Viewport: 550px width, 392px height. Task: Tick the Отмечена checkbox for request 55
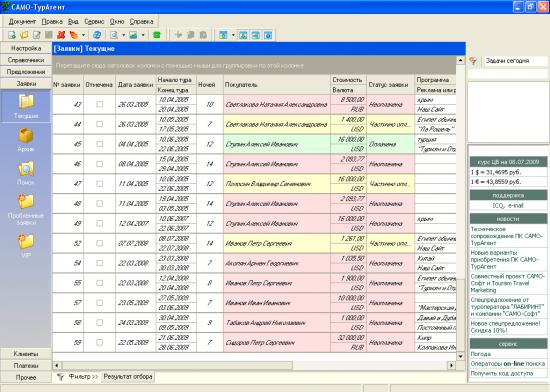pyautogui.click(x=100, y=283)
